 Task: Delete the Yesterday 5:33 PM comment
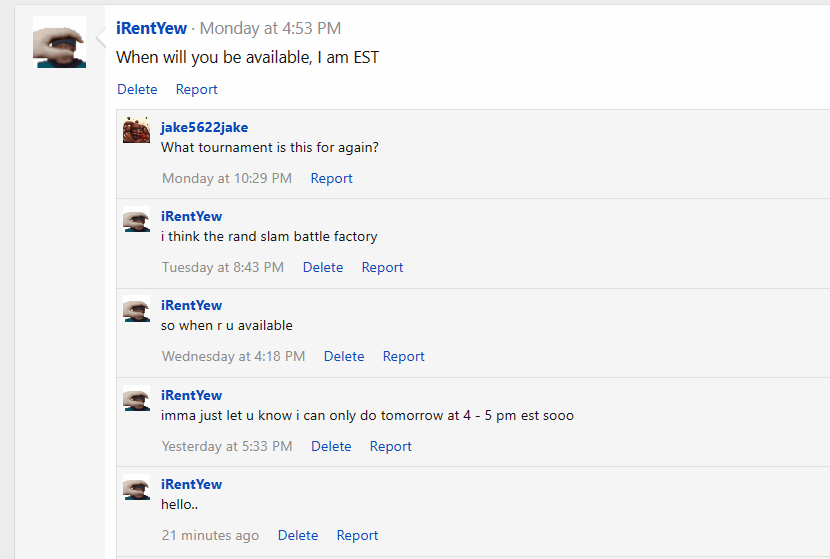331,446
